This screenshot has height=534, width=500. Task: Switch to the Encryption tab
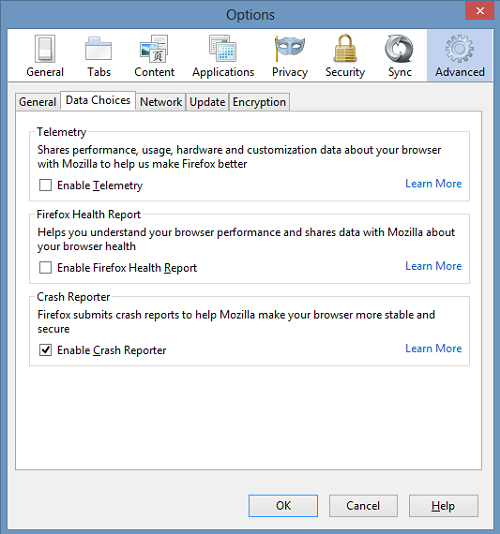pos(259,102)
